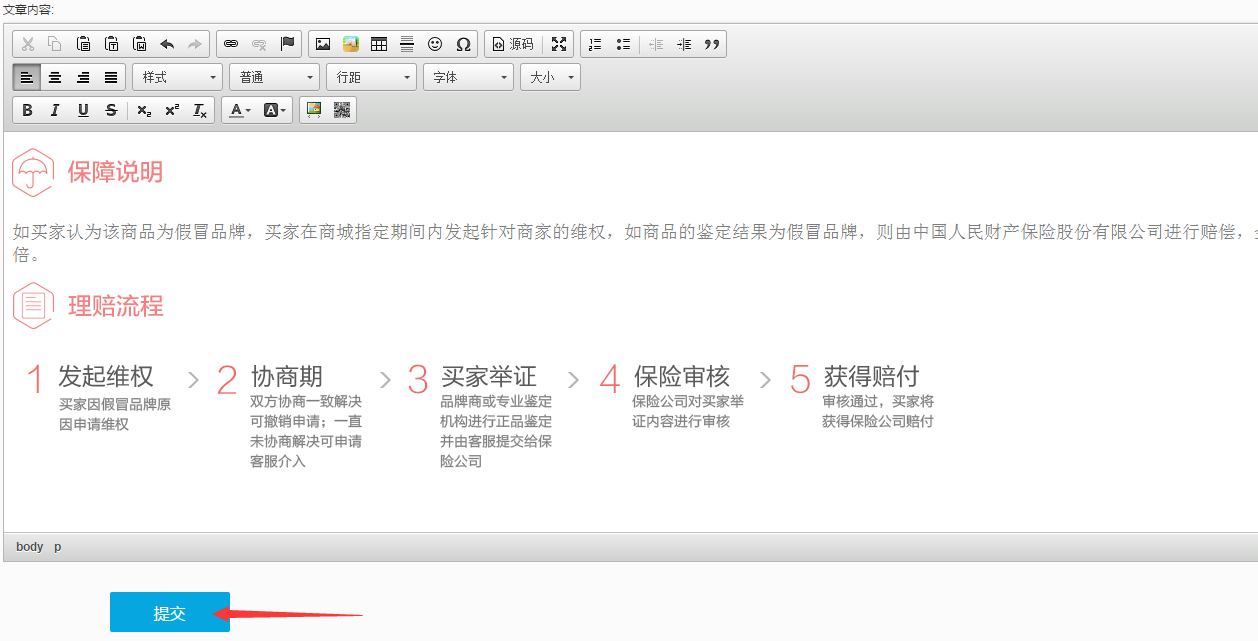Insert a bulleted list

(x=623, y=44)
